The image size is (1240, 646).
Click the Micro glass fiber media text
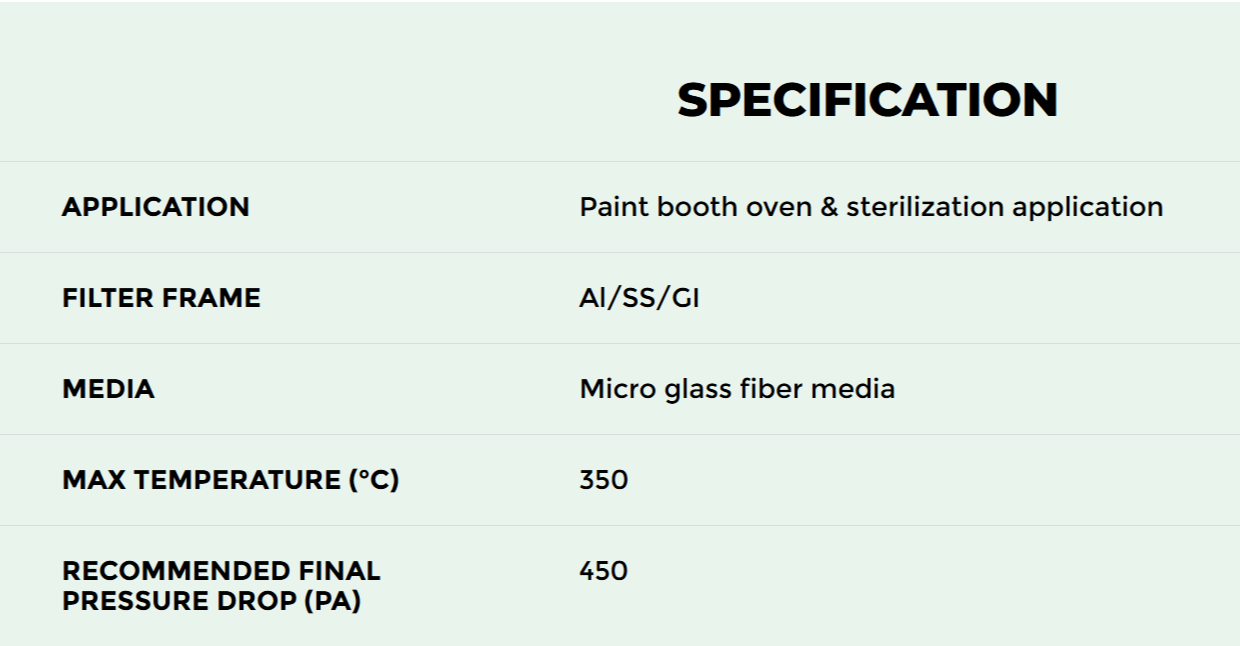click(x=737, y=389)
